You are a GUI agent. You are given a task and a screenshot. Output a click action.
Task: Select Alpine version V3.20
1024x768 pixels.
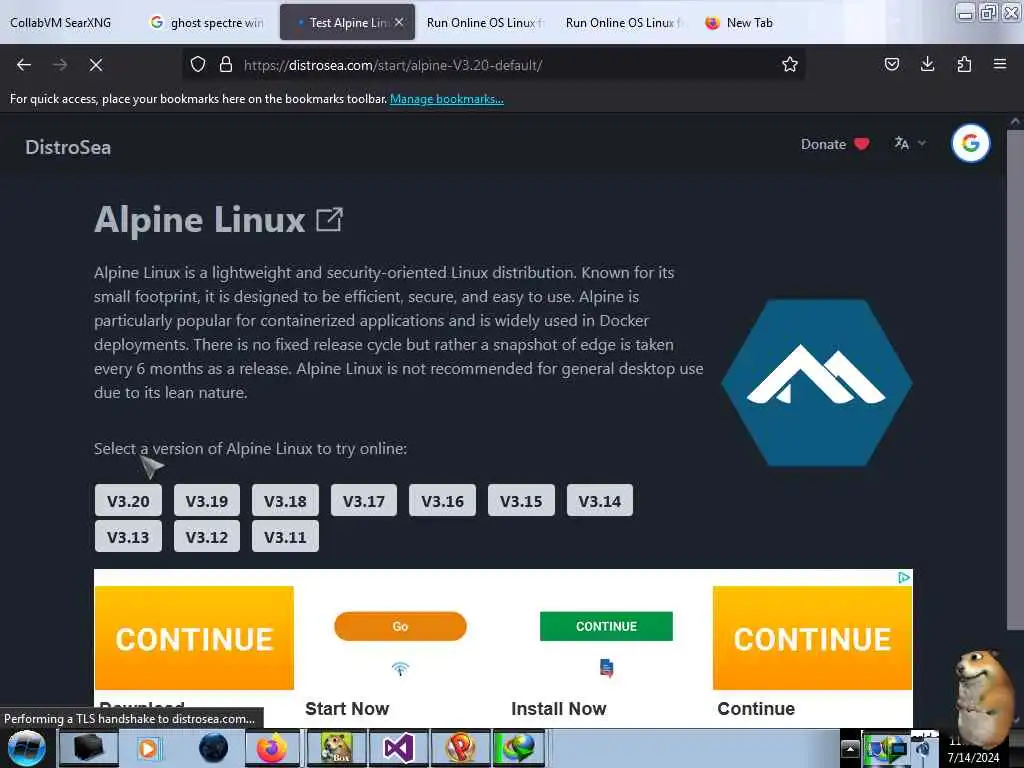coord(128,501)
